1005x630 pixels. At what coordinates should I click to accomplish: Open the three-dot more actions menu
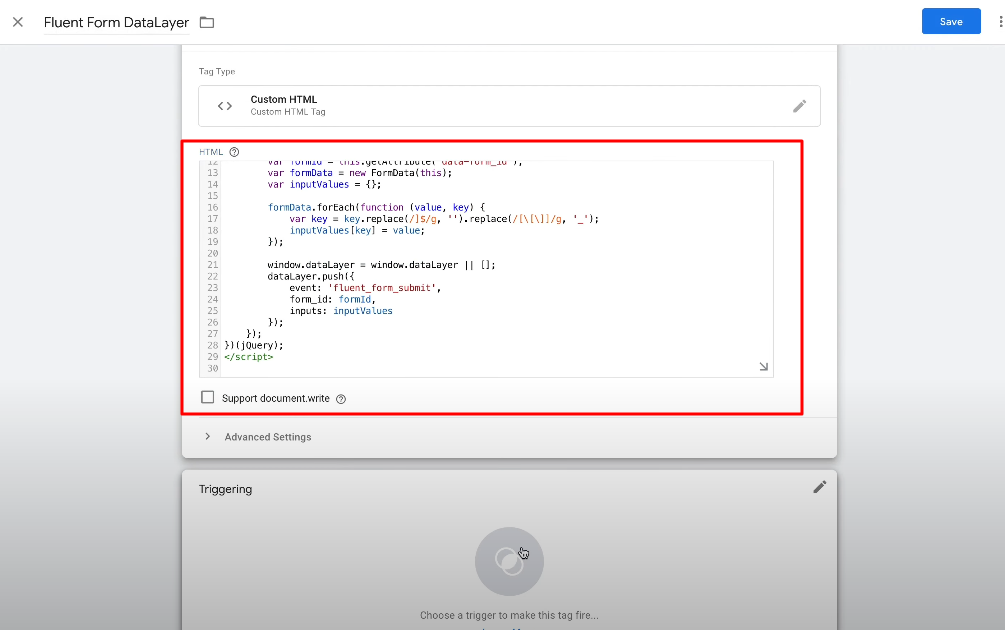(x=999, y=22)
